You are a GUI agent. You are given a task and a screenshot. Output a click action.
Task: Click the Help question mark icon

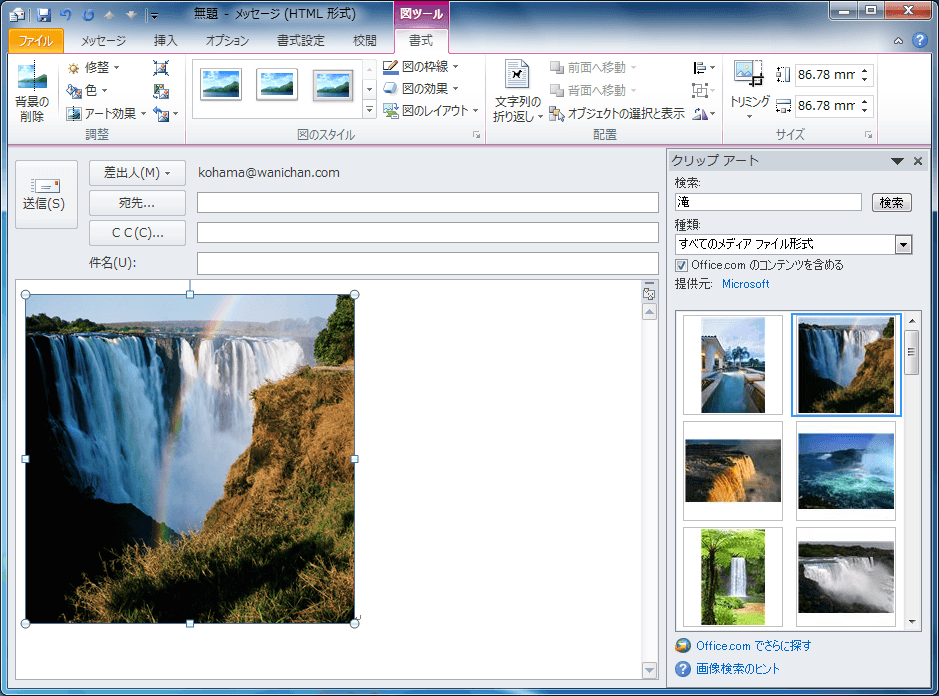coord(920,40)
